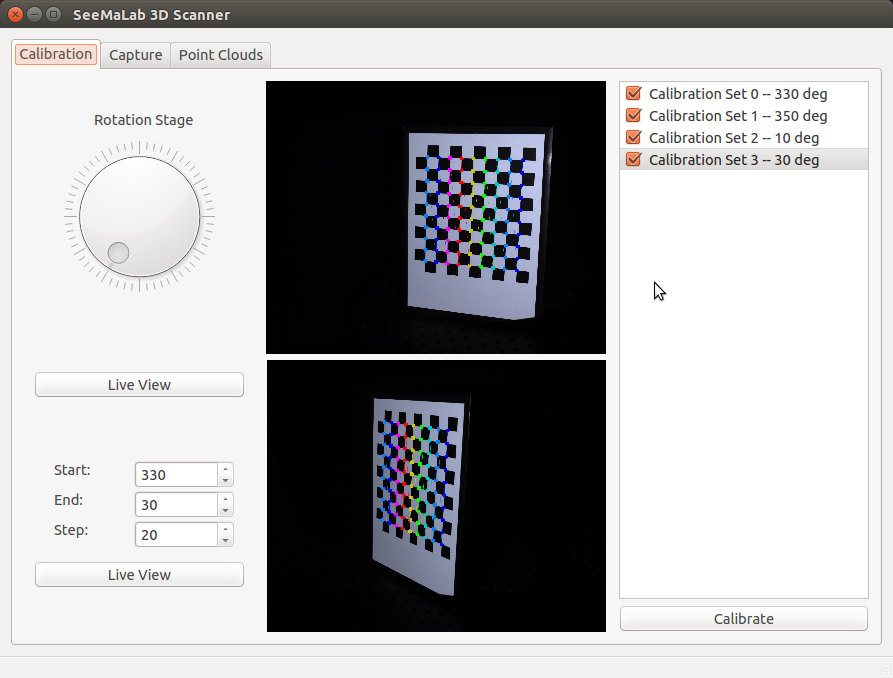This screenshot has height=678, width=893.
Task: Click the Rotation Stage dial handle
Action: (x=118, y=252)
